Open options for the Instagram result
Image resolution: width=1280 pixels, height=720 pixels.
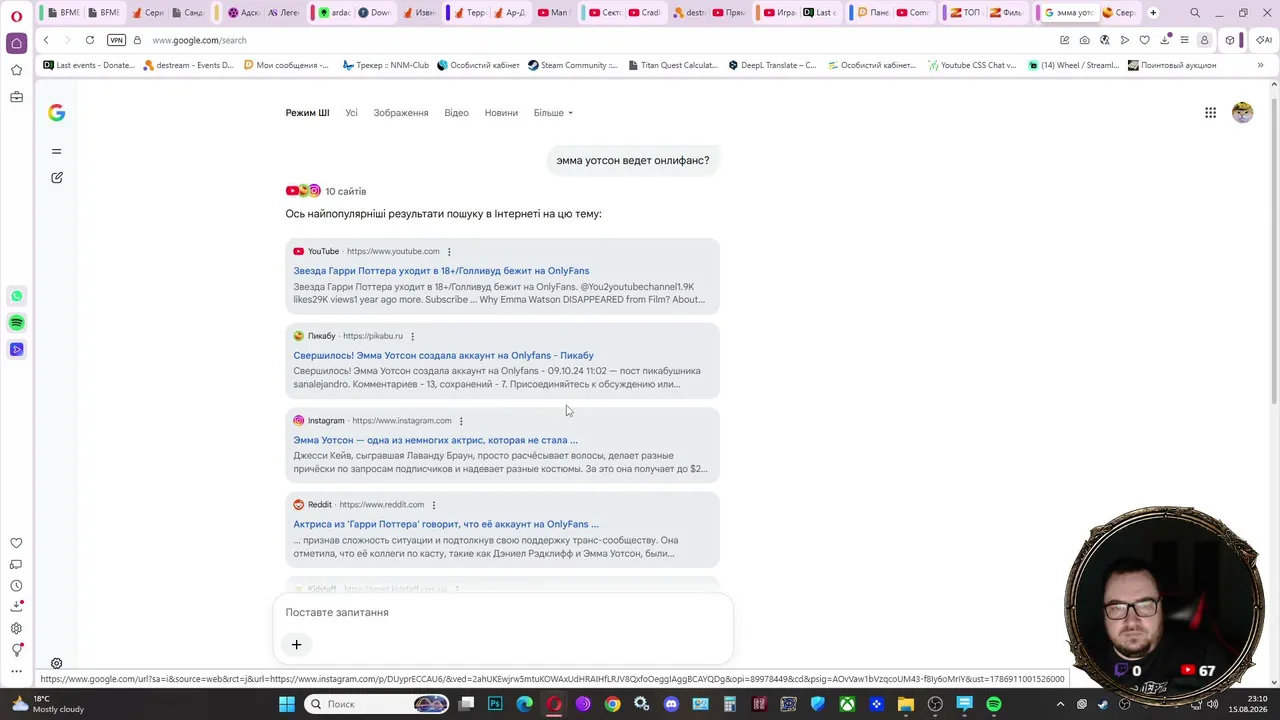click(461, 421)
